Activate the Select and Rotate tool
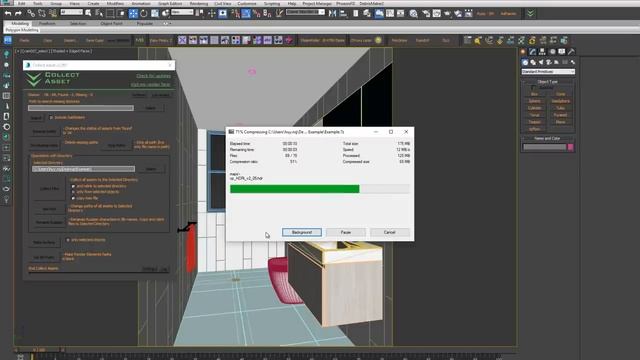640x360 pixels. (x=144, y=13)
